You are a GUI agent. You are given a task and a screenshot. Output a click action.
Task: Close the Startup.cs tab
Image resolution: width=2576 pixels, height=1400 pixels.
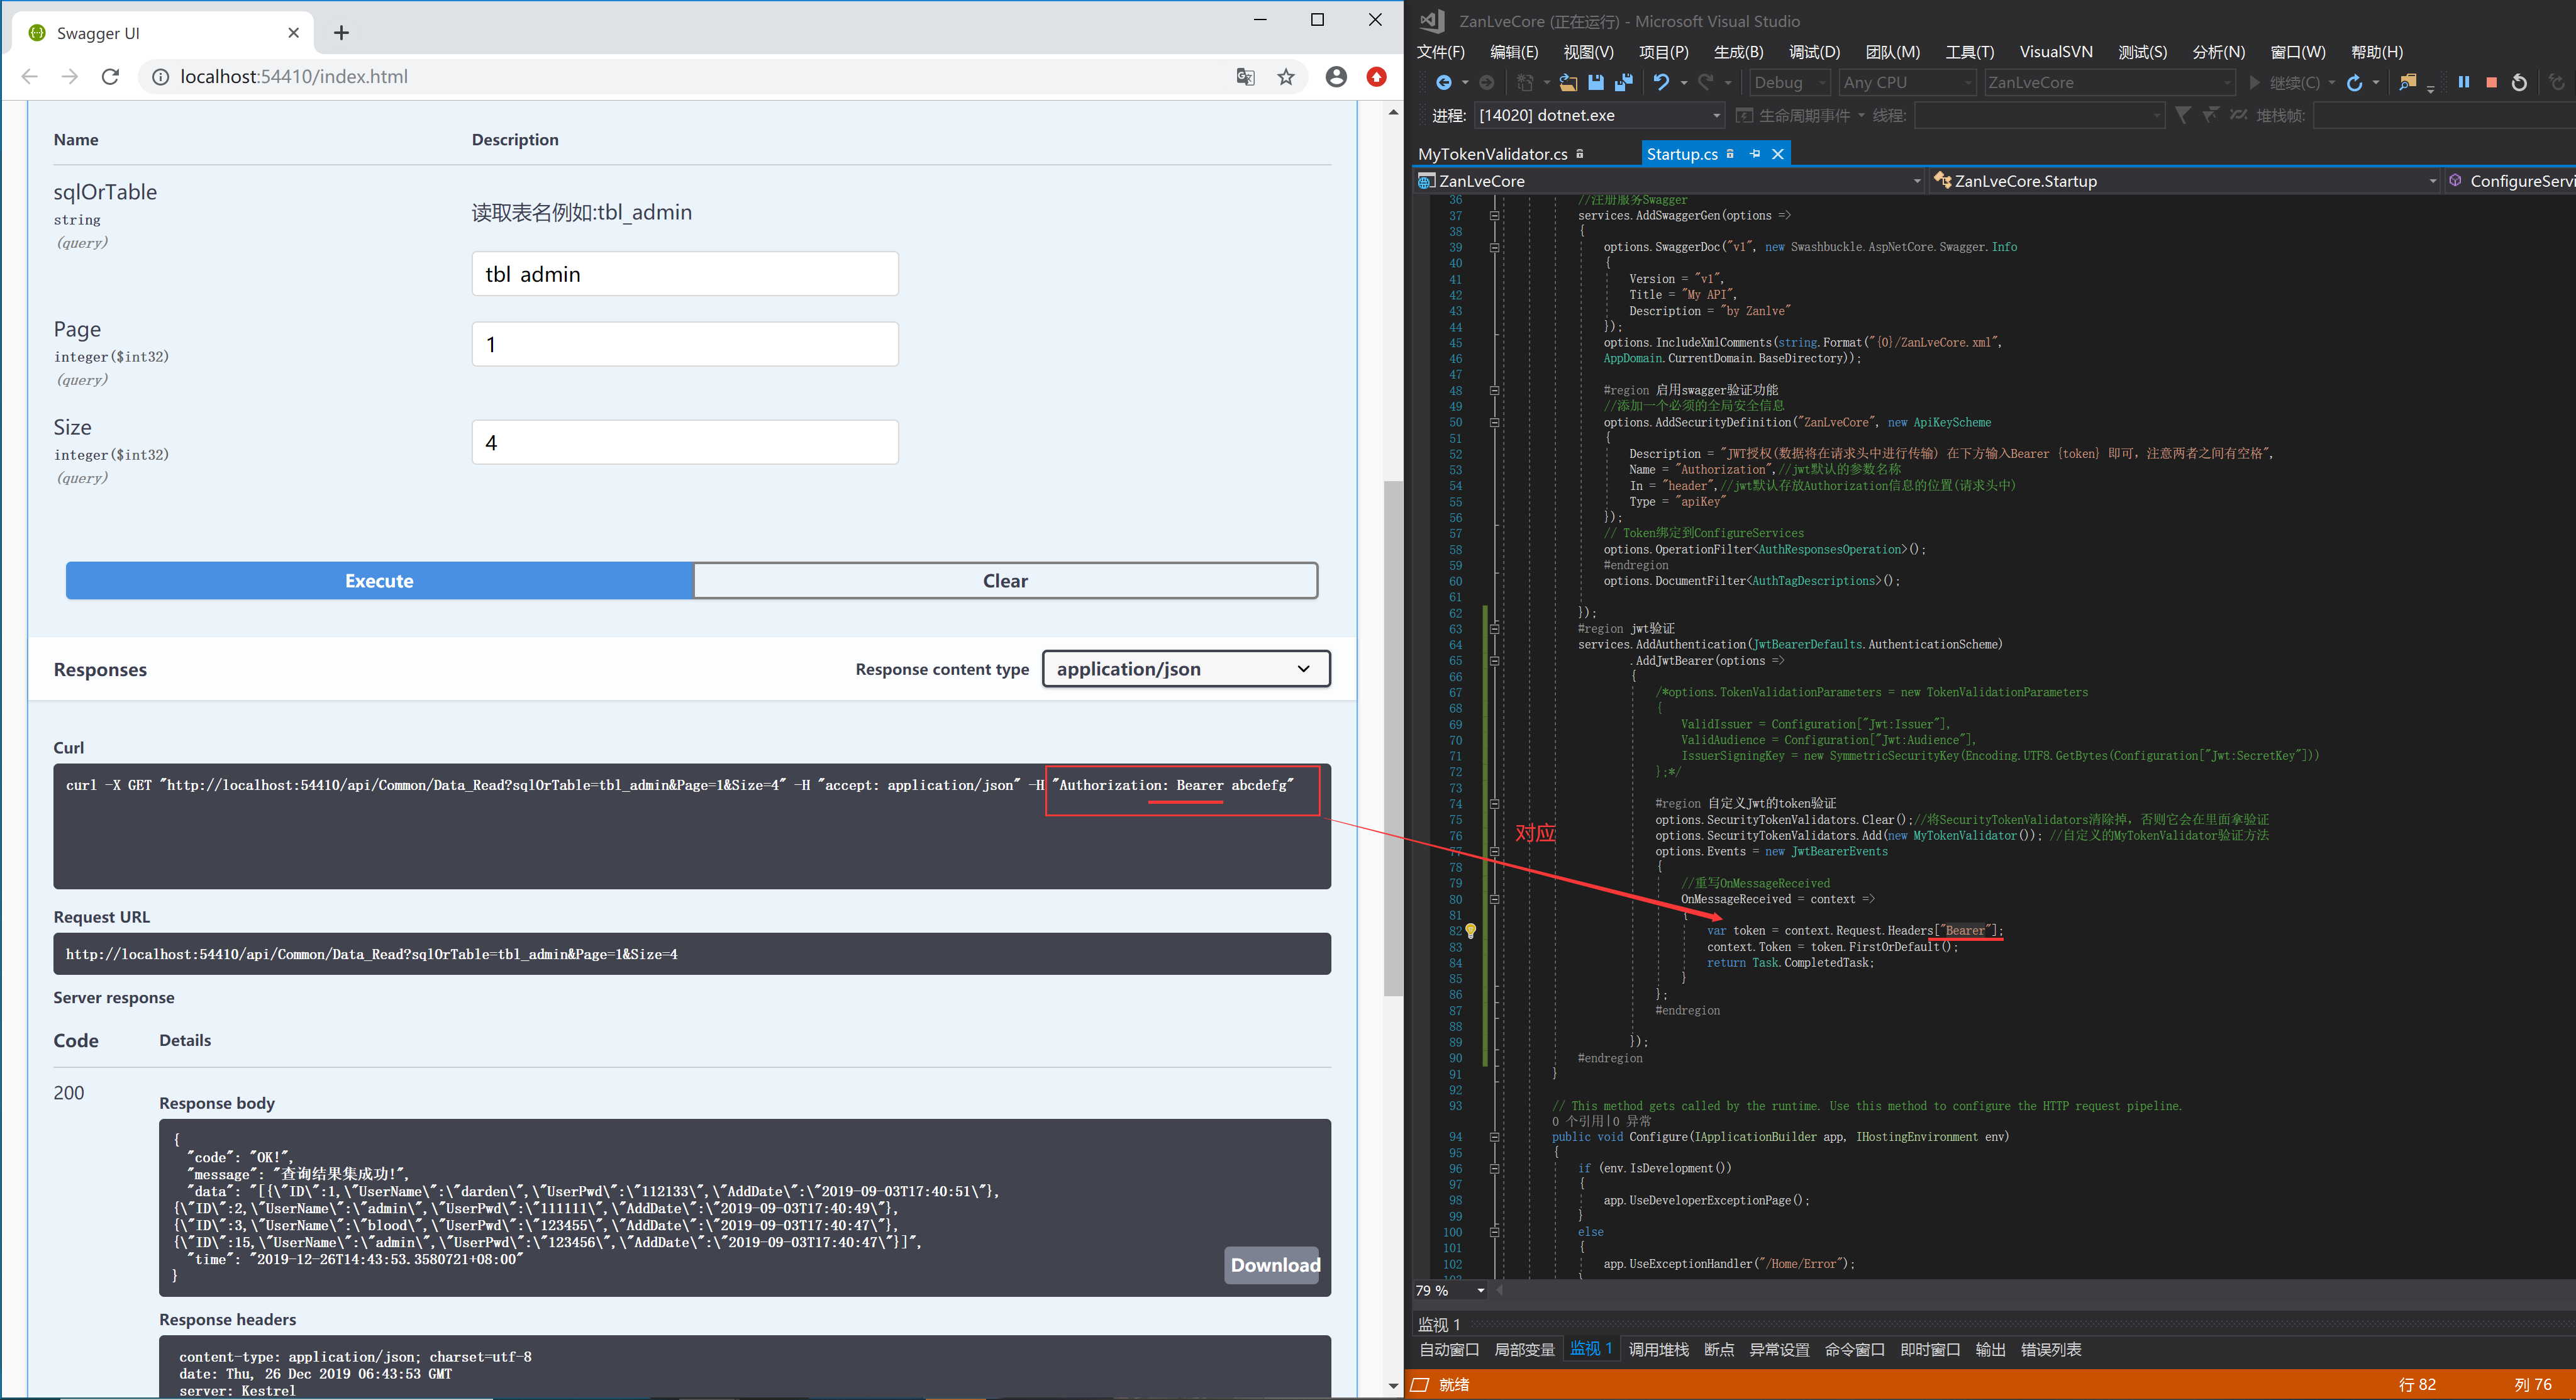pos(1777,154)
